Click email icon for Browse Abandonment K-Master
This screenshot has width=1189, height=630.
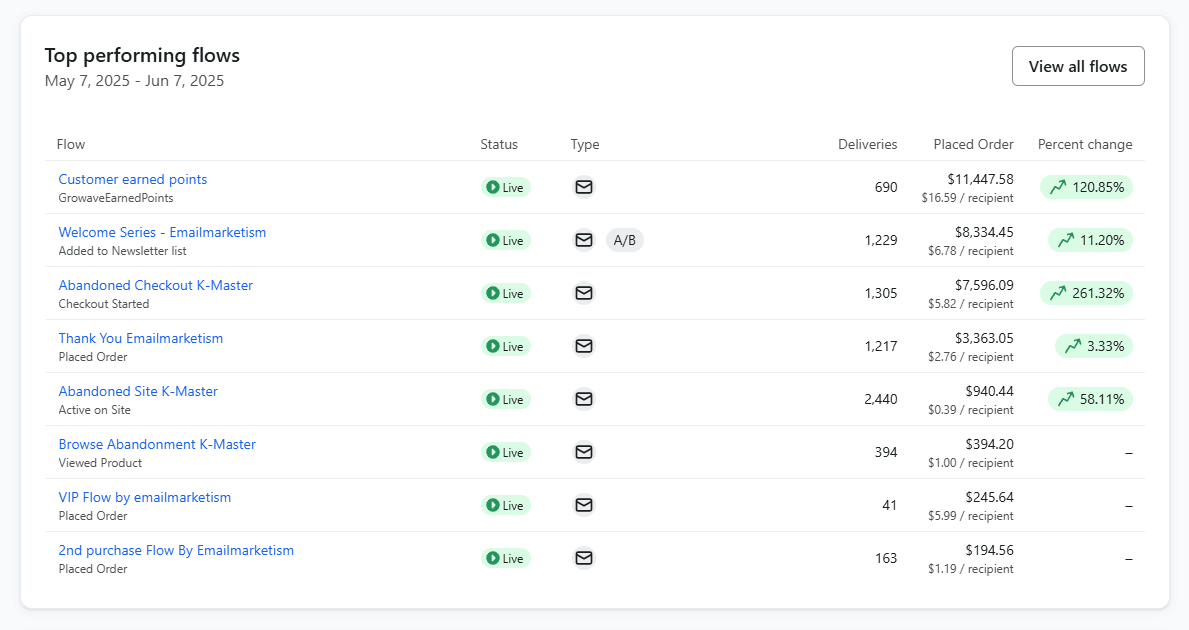pyautogui.click(x=584, y=452)
